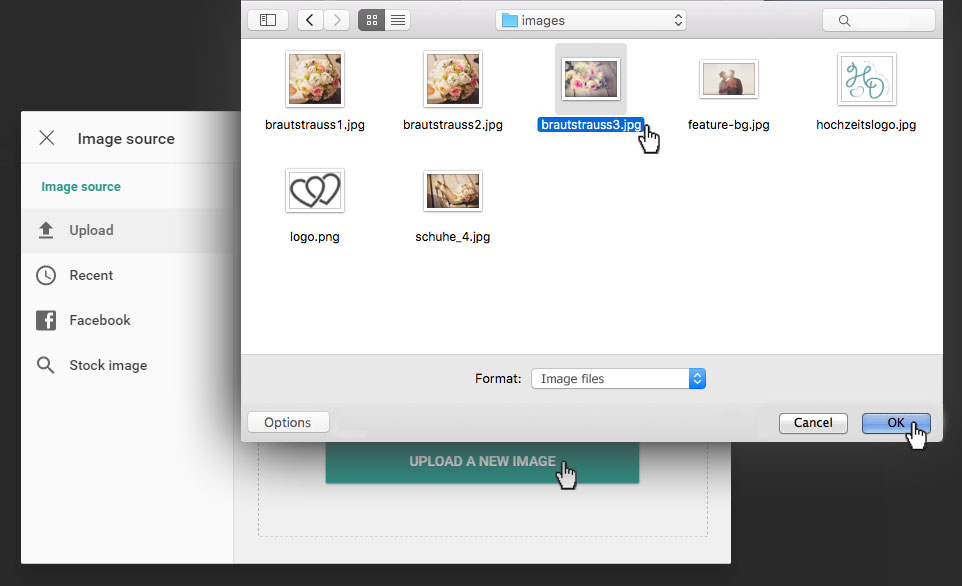The width and height of the screenshot is (962, 586).
Task: Click the green Image source heading
Action: pyautogui.click(x=81, y=187)
